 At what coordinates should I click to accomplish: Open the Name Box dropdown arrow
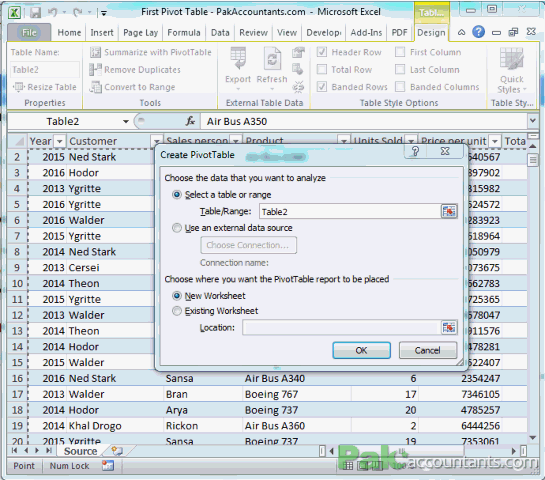pyautogui.click(x=126, y=121)
